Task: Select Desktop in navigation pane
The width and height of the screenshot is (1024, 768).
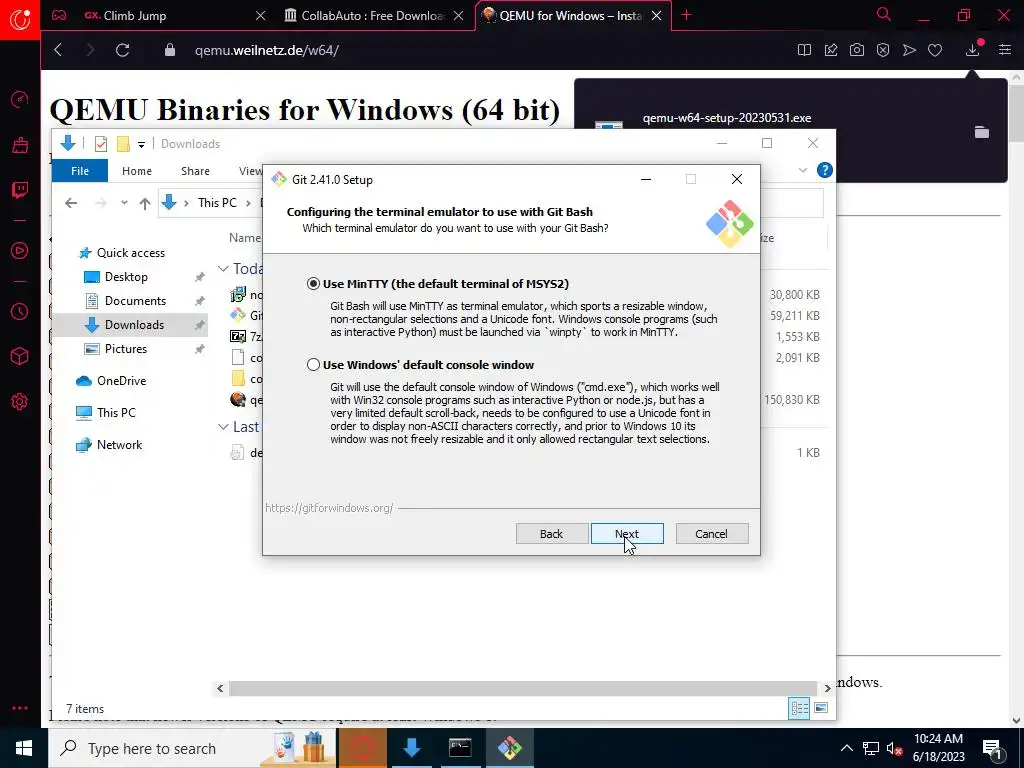Action: point(126,276)
